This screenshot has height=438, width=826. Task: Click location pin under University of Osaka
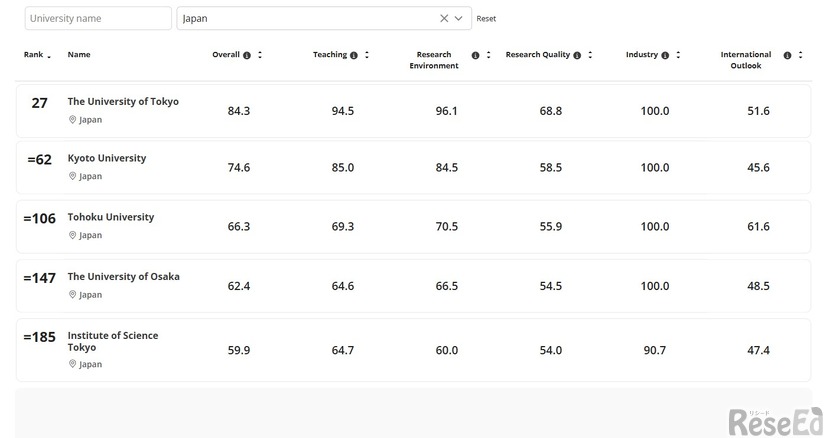(73, 295)
